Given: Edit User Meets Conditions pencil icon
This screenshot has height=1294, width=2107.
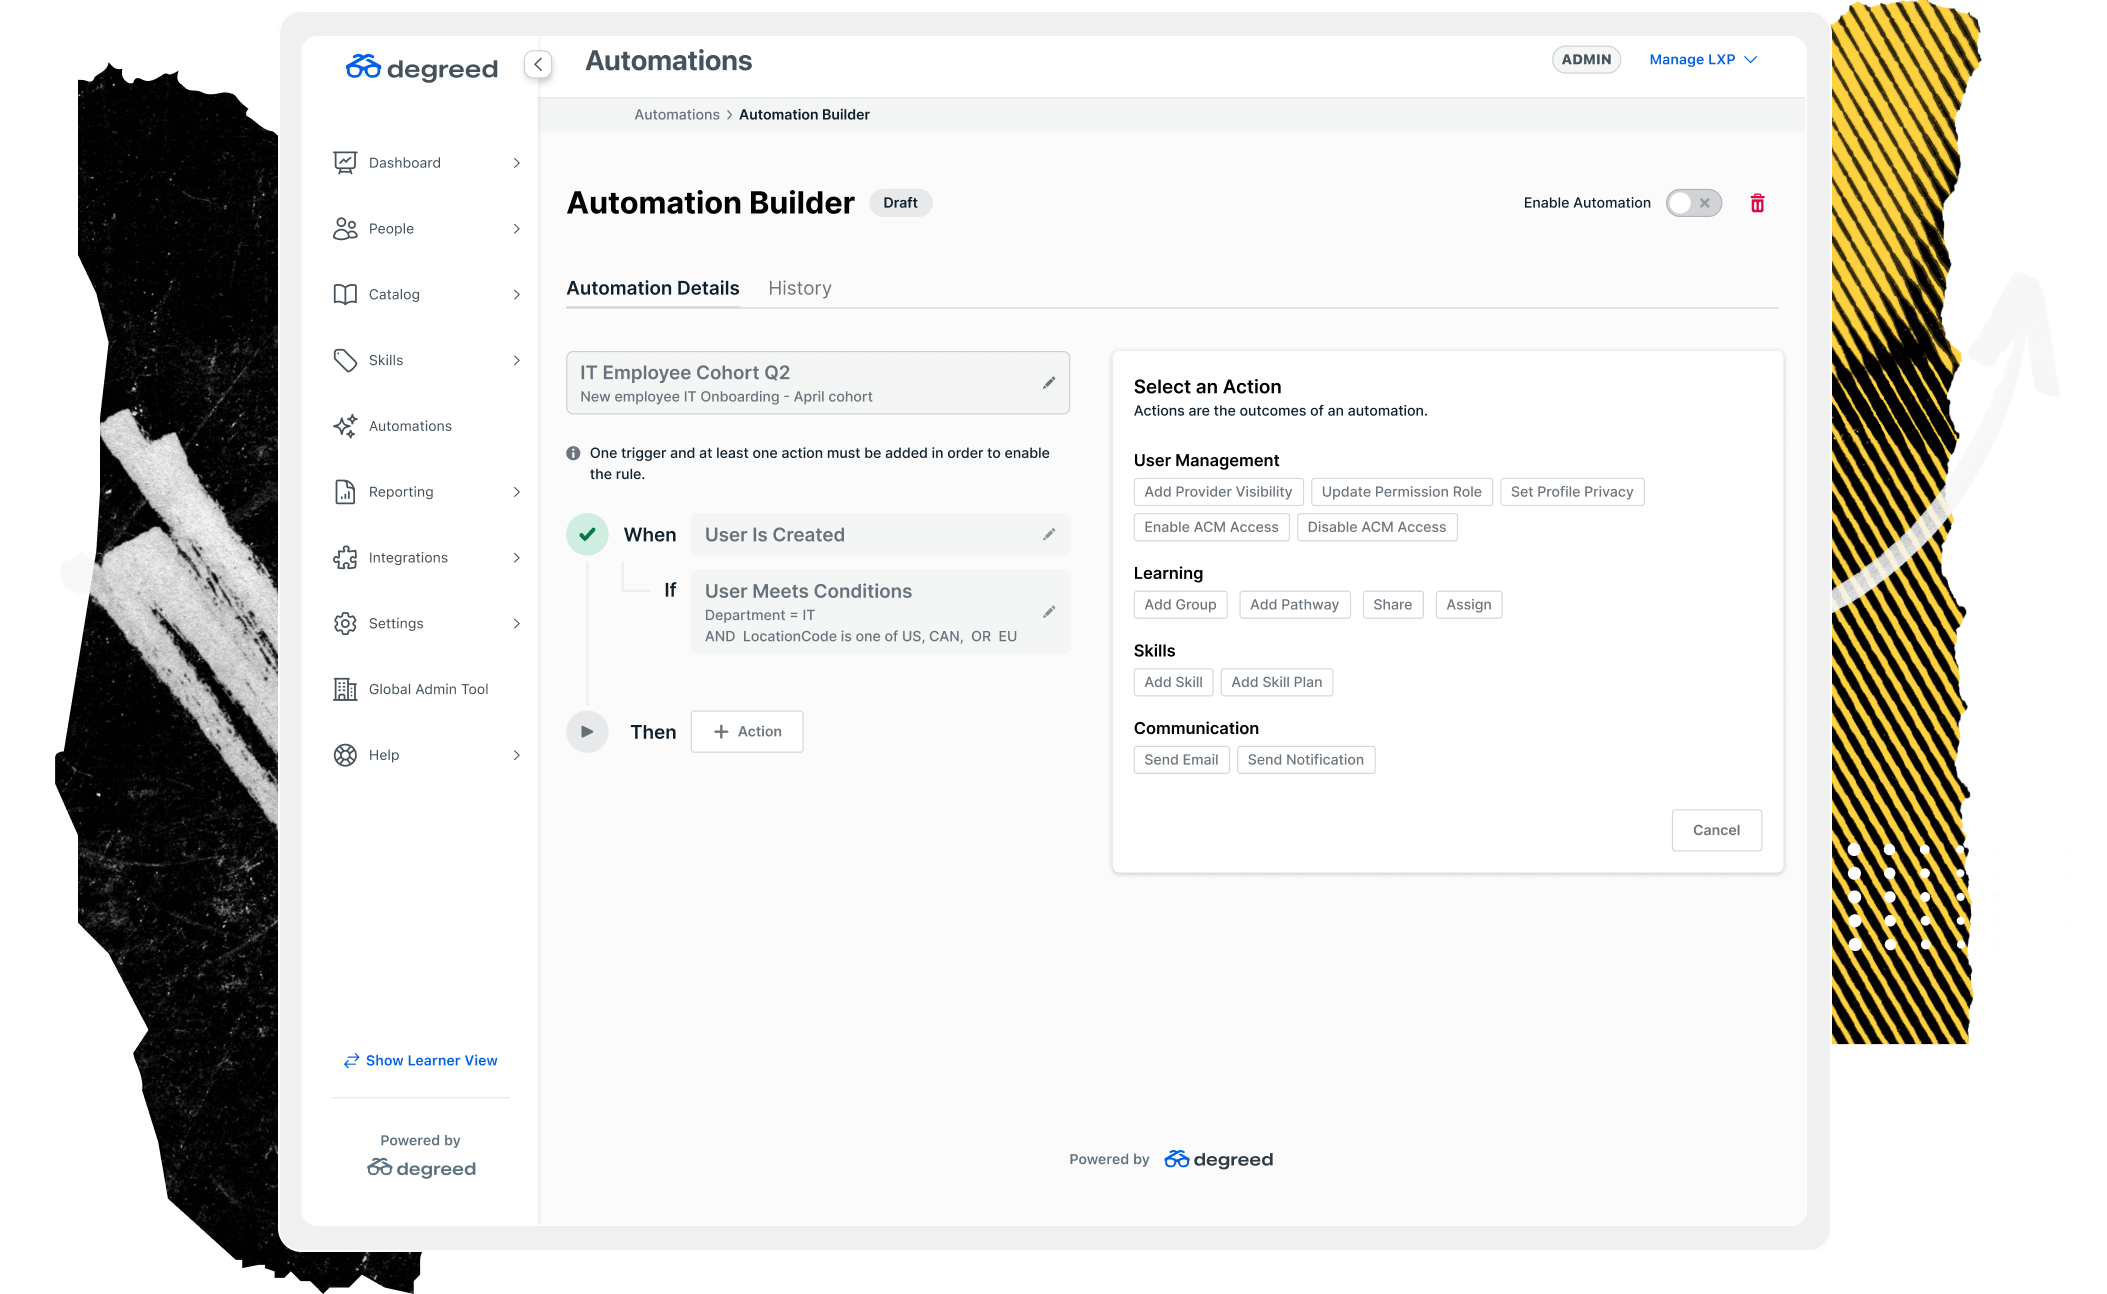Looking at the screenshot, I should pos(1049,611).
